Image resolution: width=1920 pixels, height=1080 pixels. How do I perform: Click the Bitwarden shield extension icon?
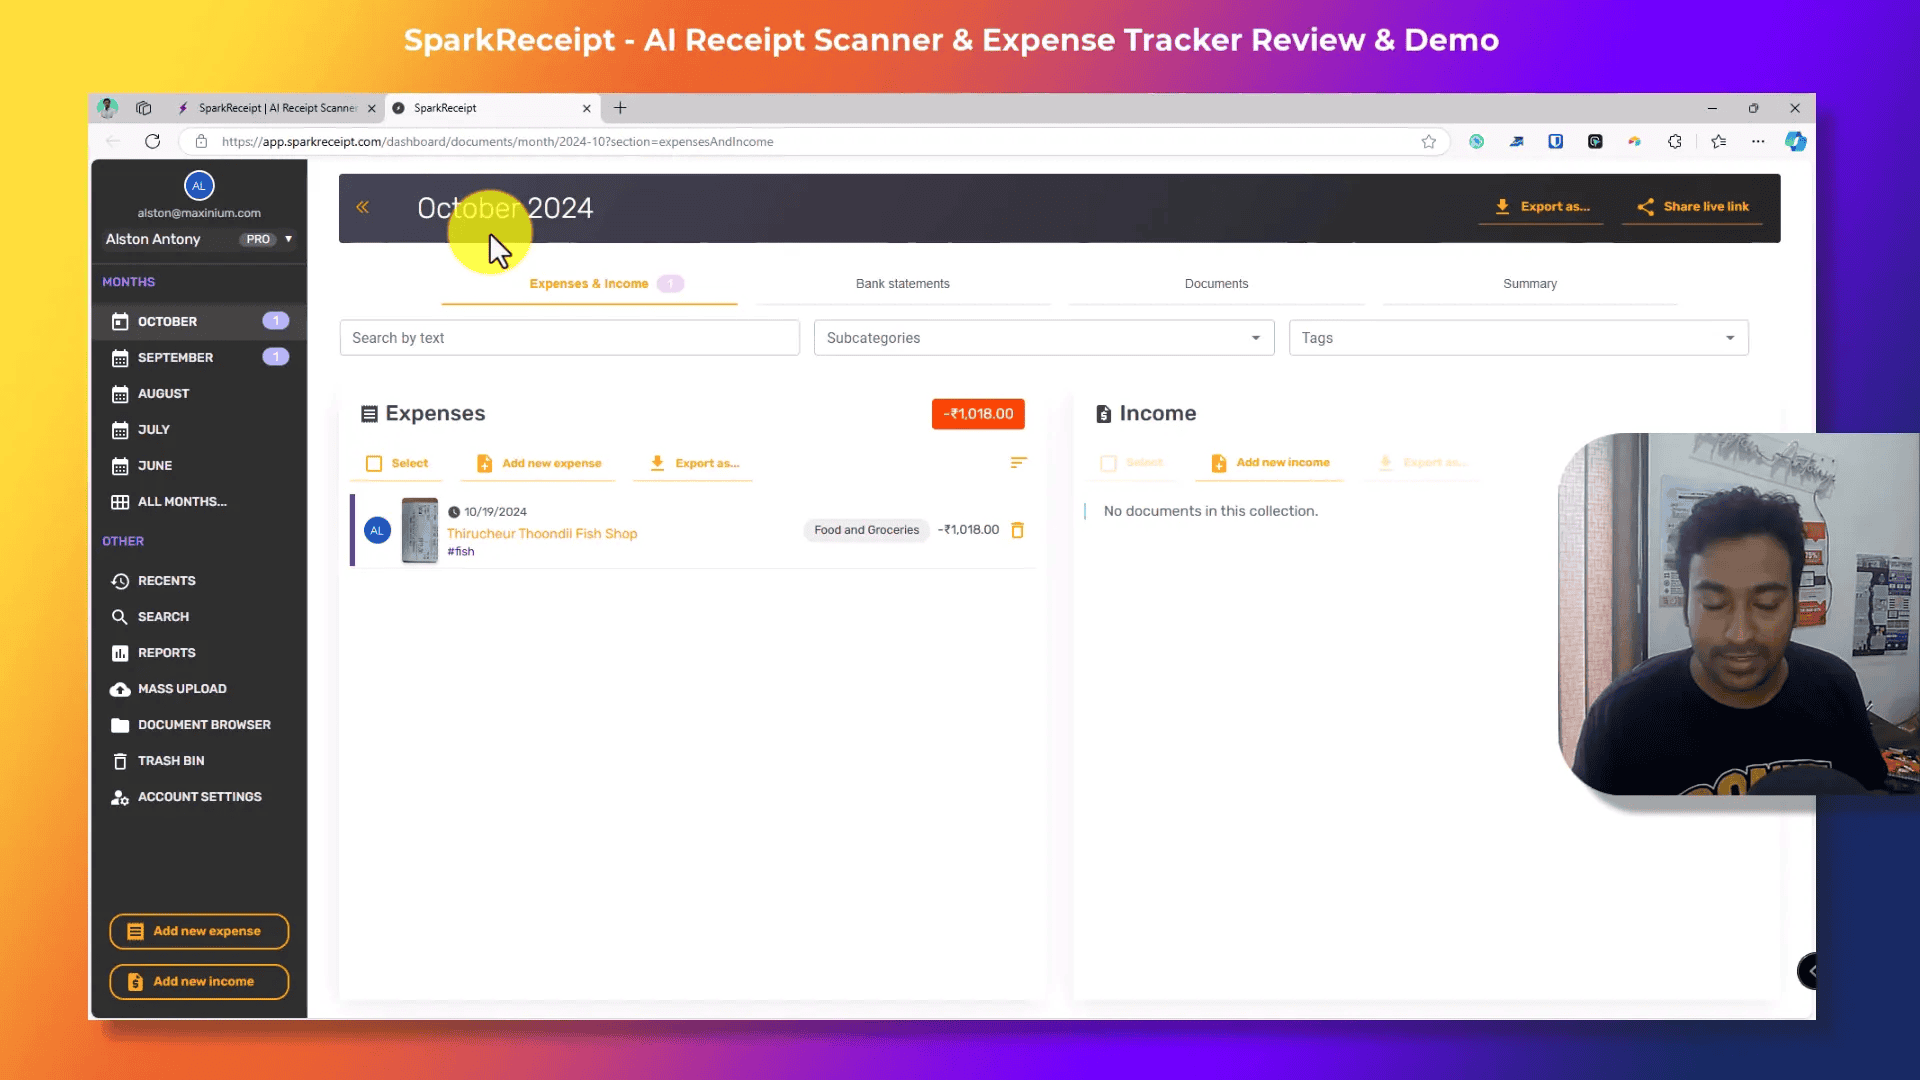1556,141
